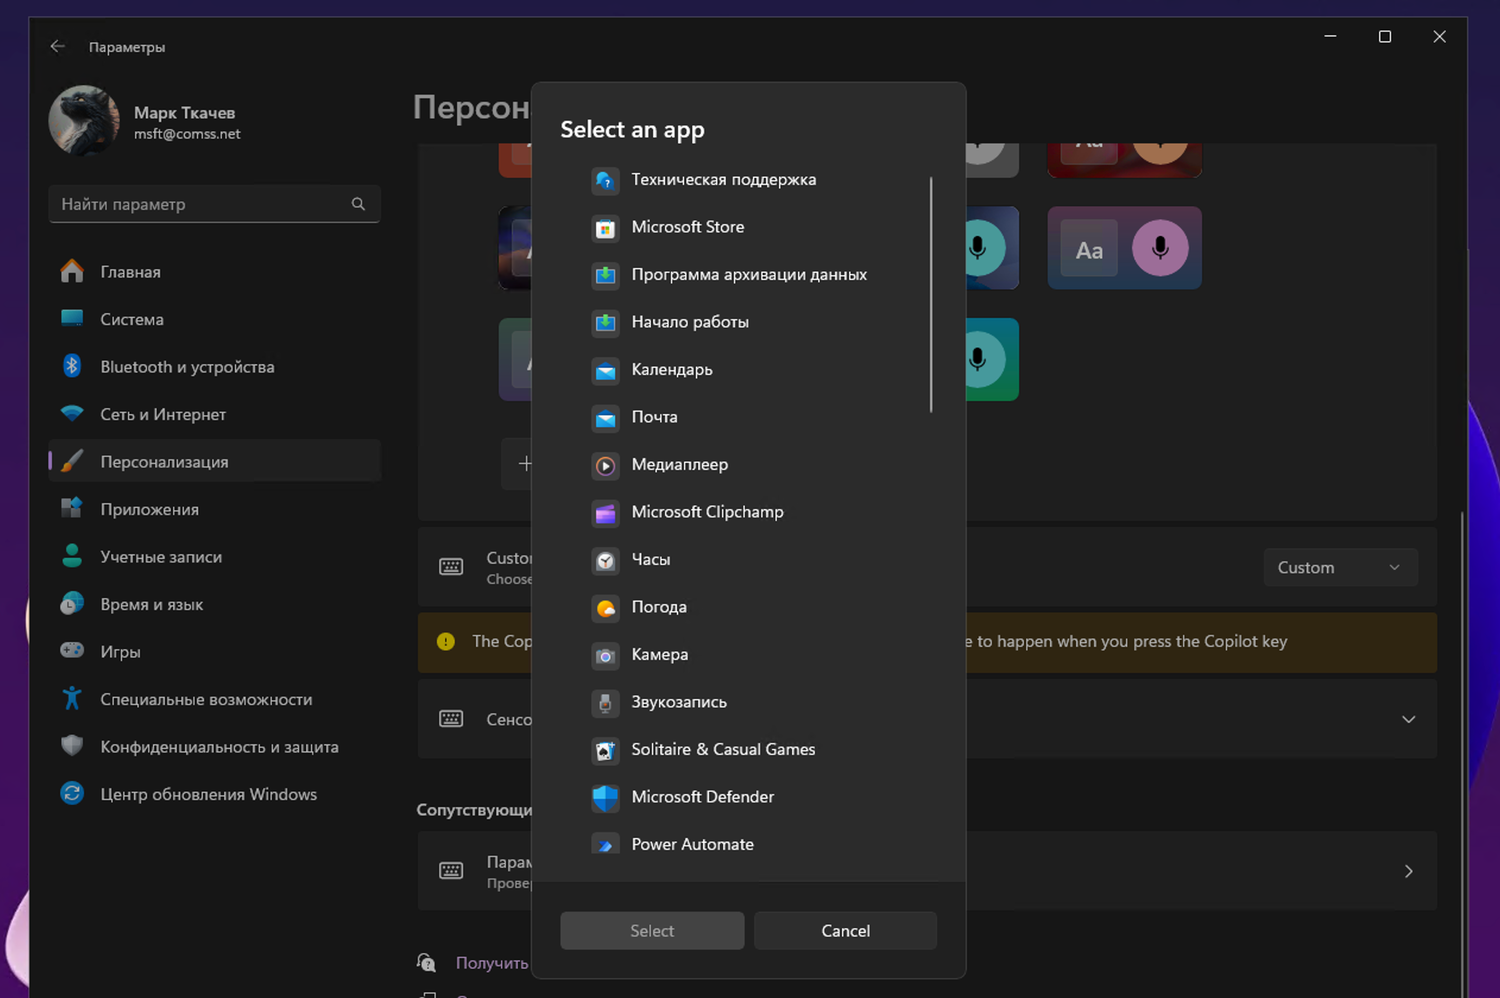Click the Найти параметр search field
Viewport: 1500px width, 998px height.
point(200,204)
